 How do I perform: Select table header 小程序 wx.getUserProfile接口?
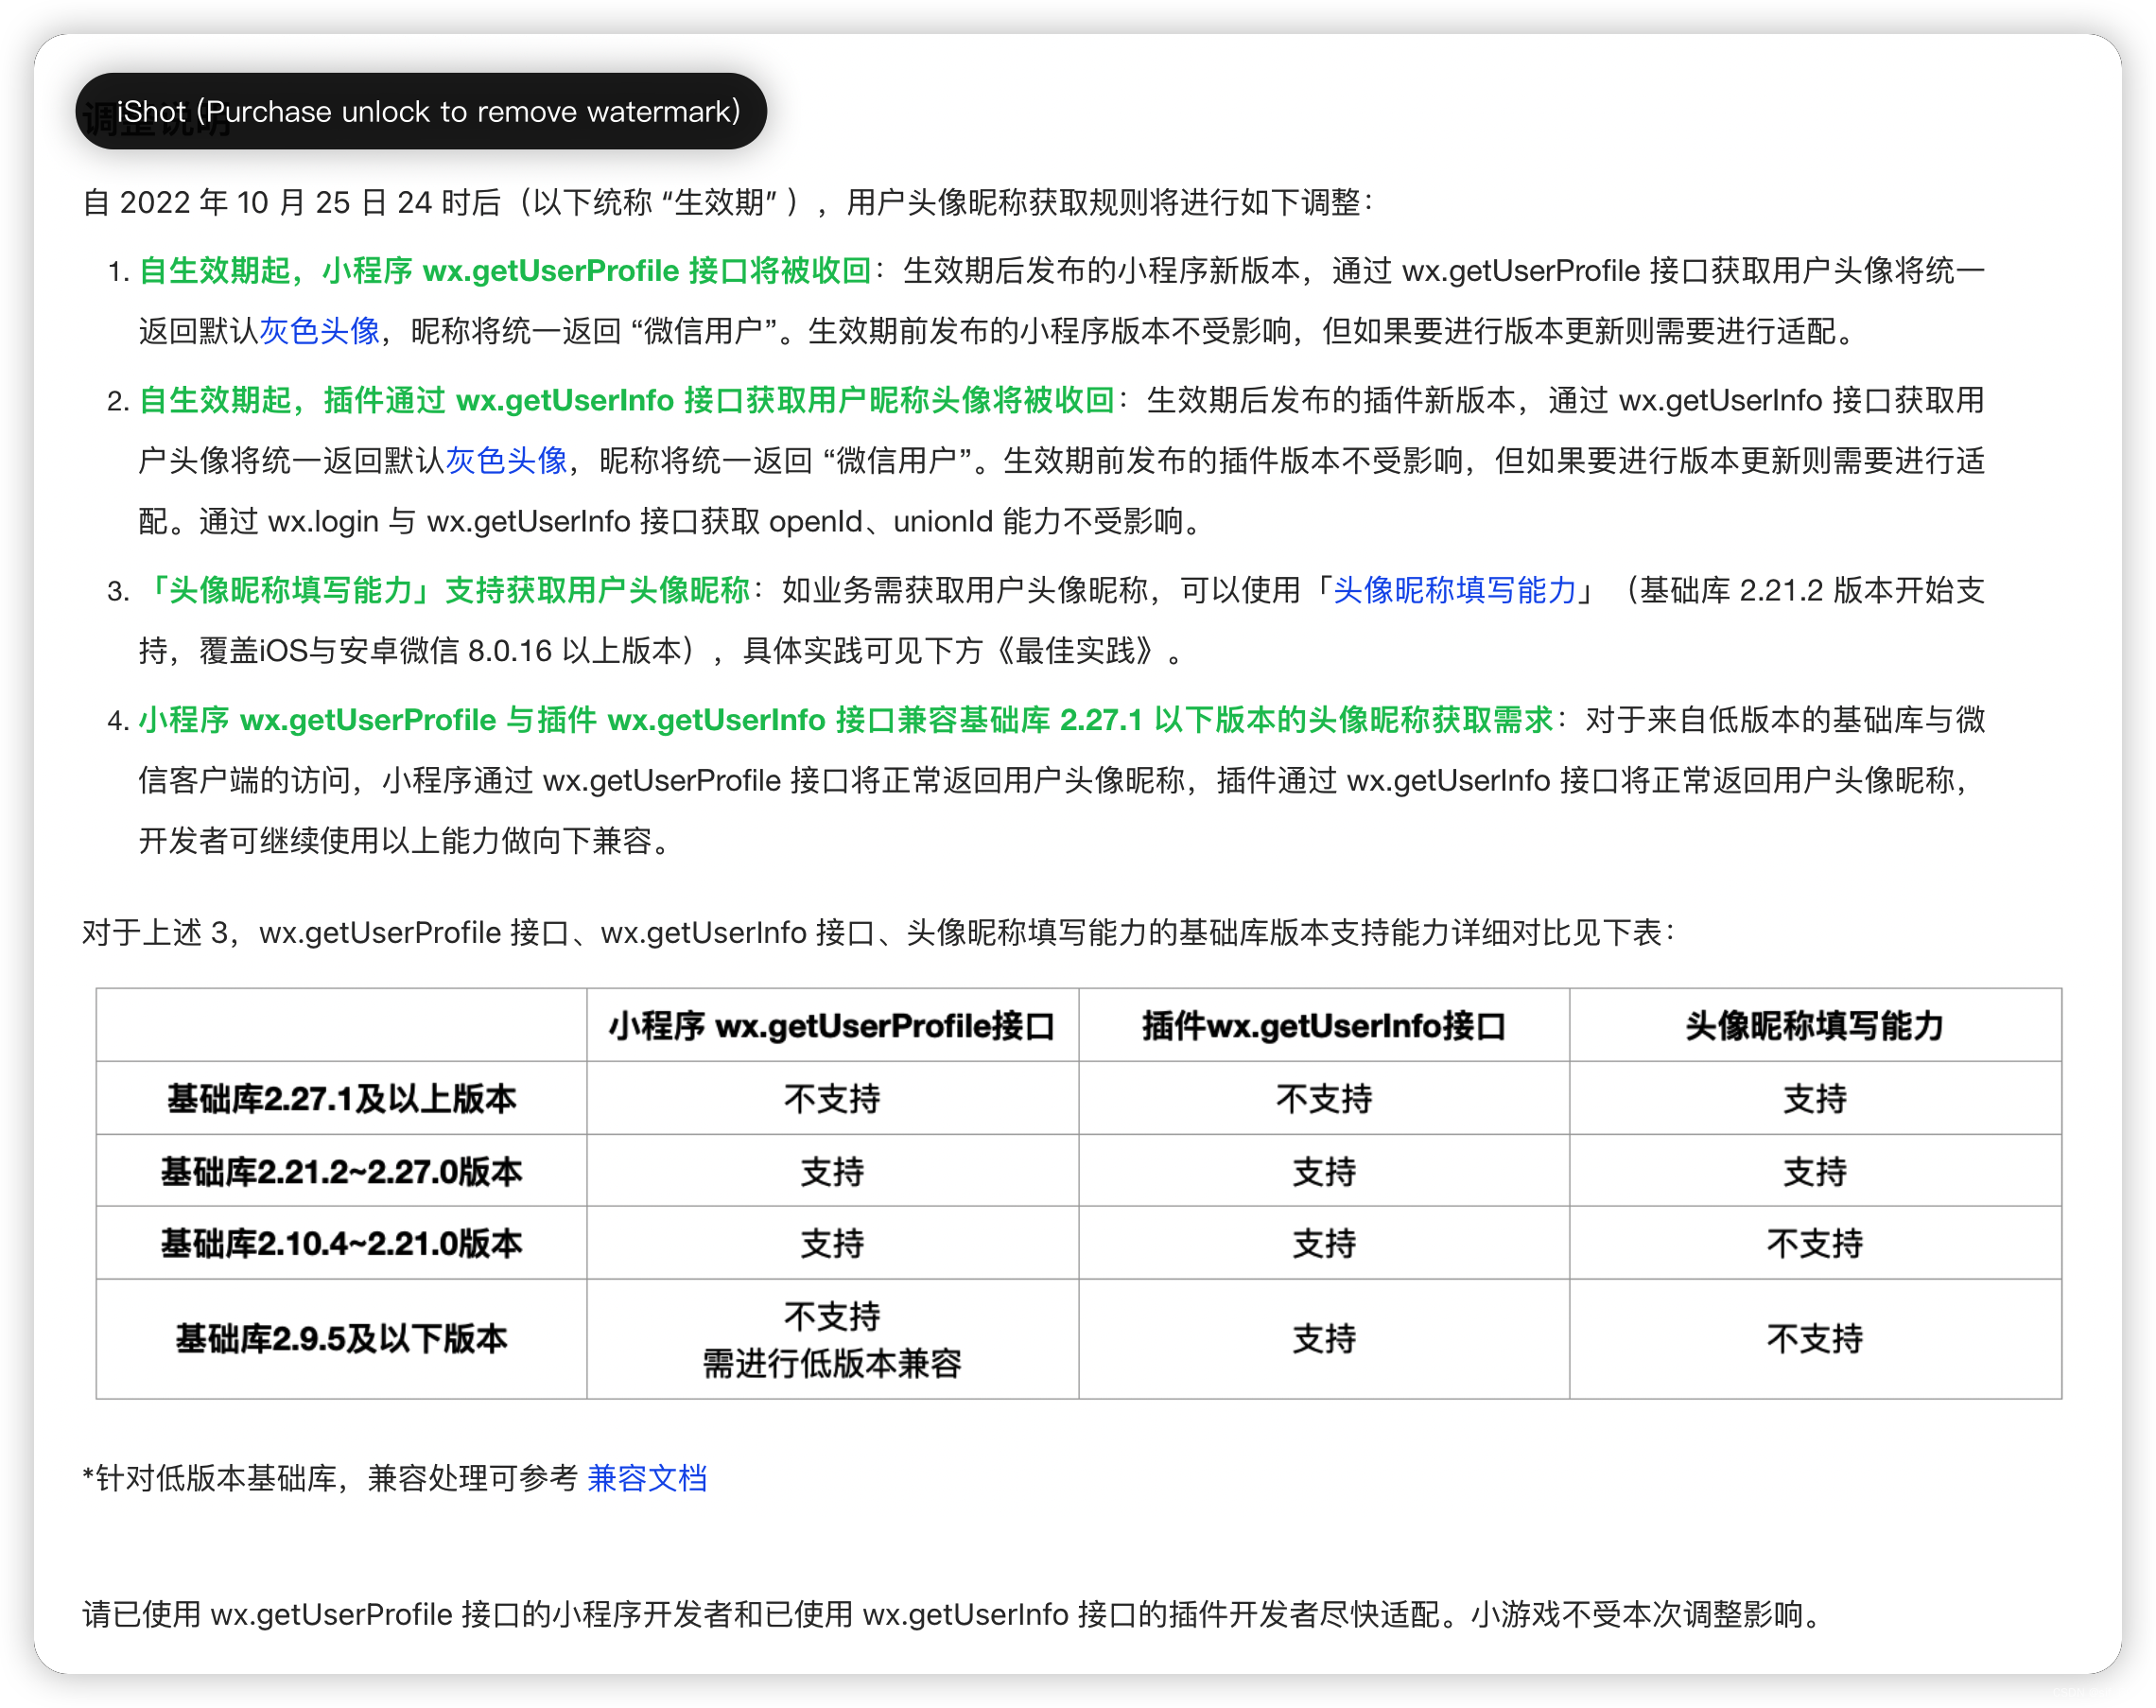point(832,1026)
